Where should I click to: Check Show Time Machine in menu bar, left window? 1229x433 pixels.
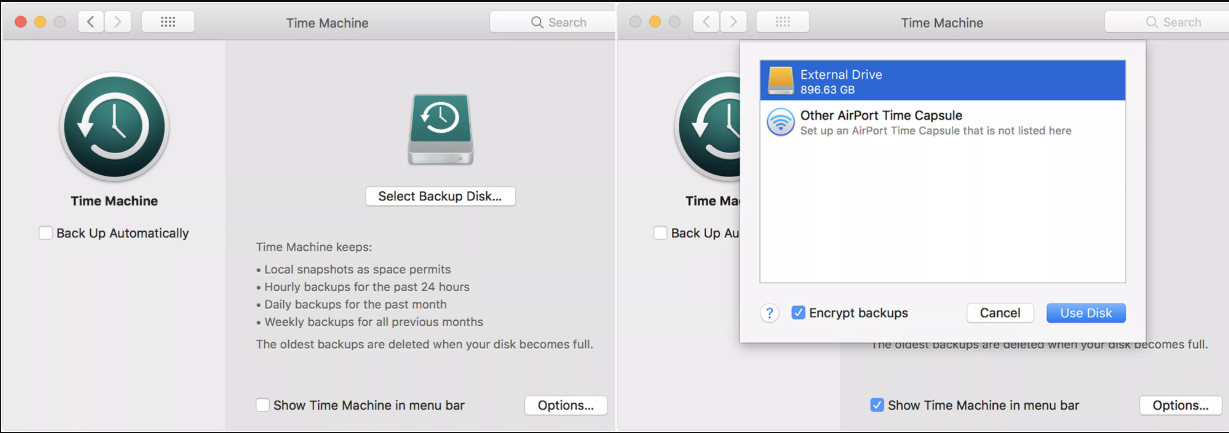coord(262,405)
